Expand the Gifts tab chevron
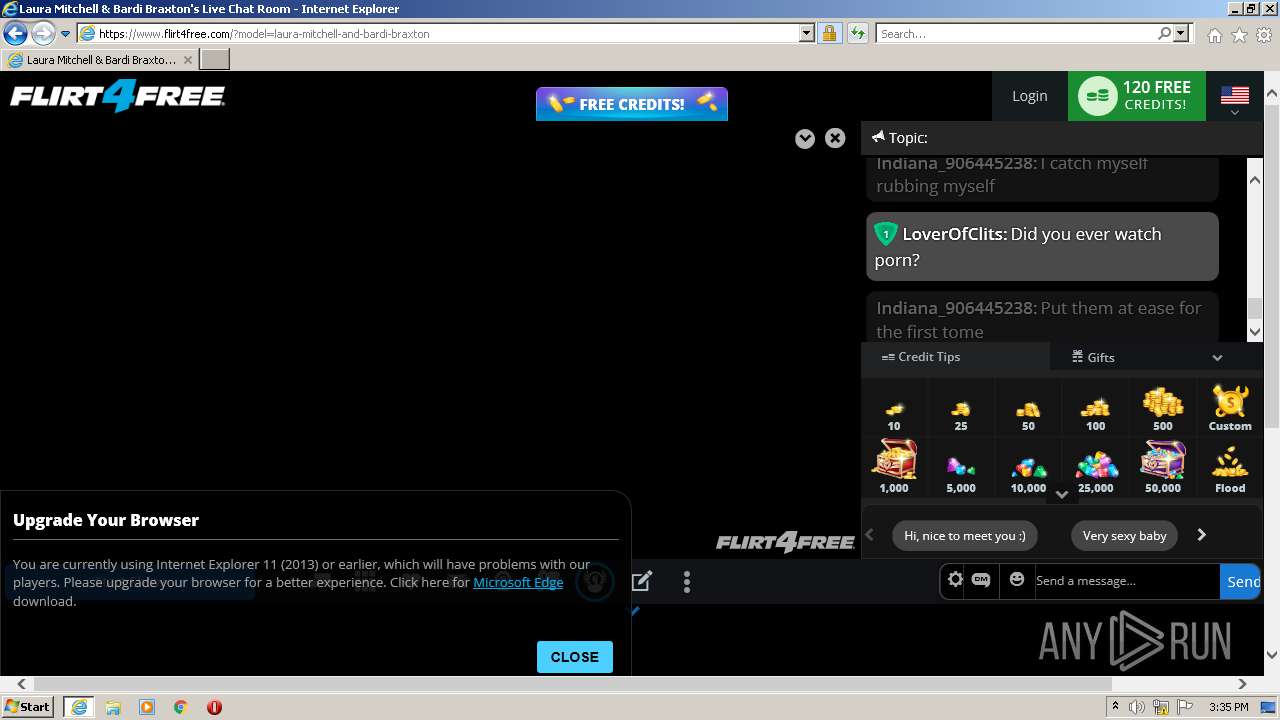Screen dimensions: 1280x720 (x=1217, y=357)
